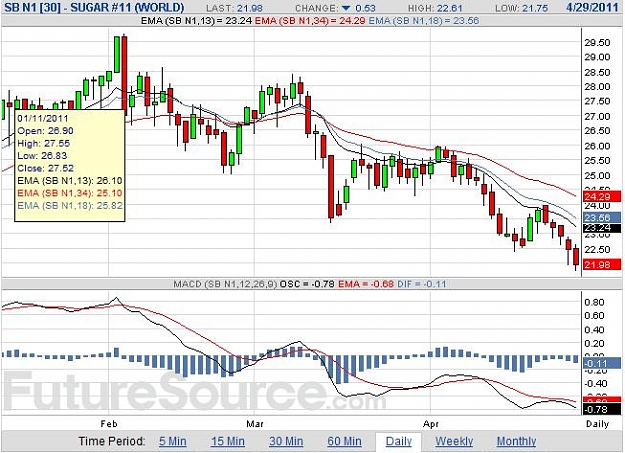Click the black -0.78 MACD axis label
The width and height of the screenshot is (625, 453).
coord(602,409)
